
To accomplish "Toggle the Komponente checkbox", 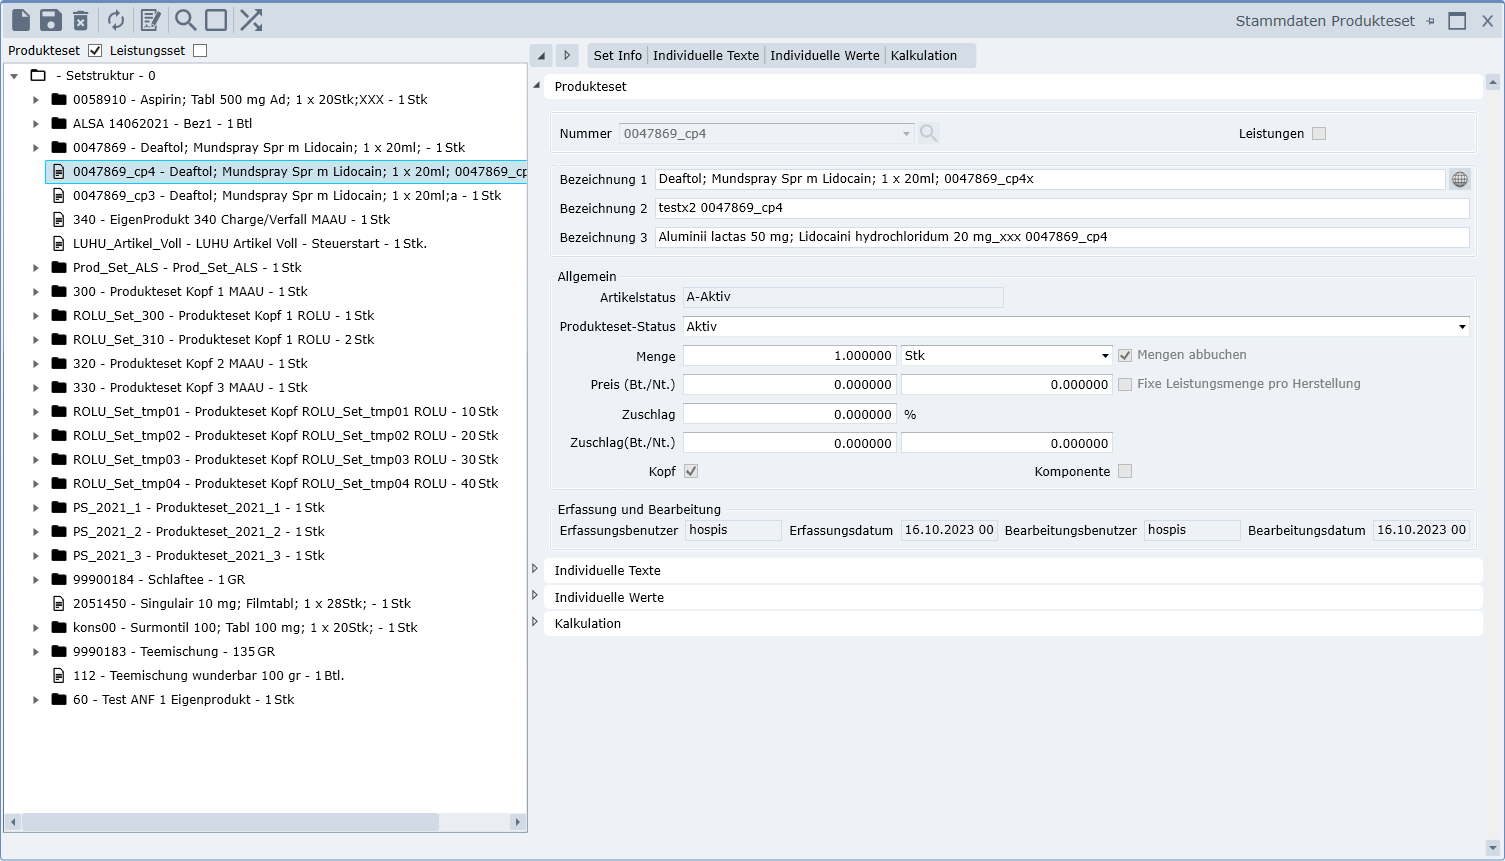I will coord(1125,471).
